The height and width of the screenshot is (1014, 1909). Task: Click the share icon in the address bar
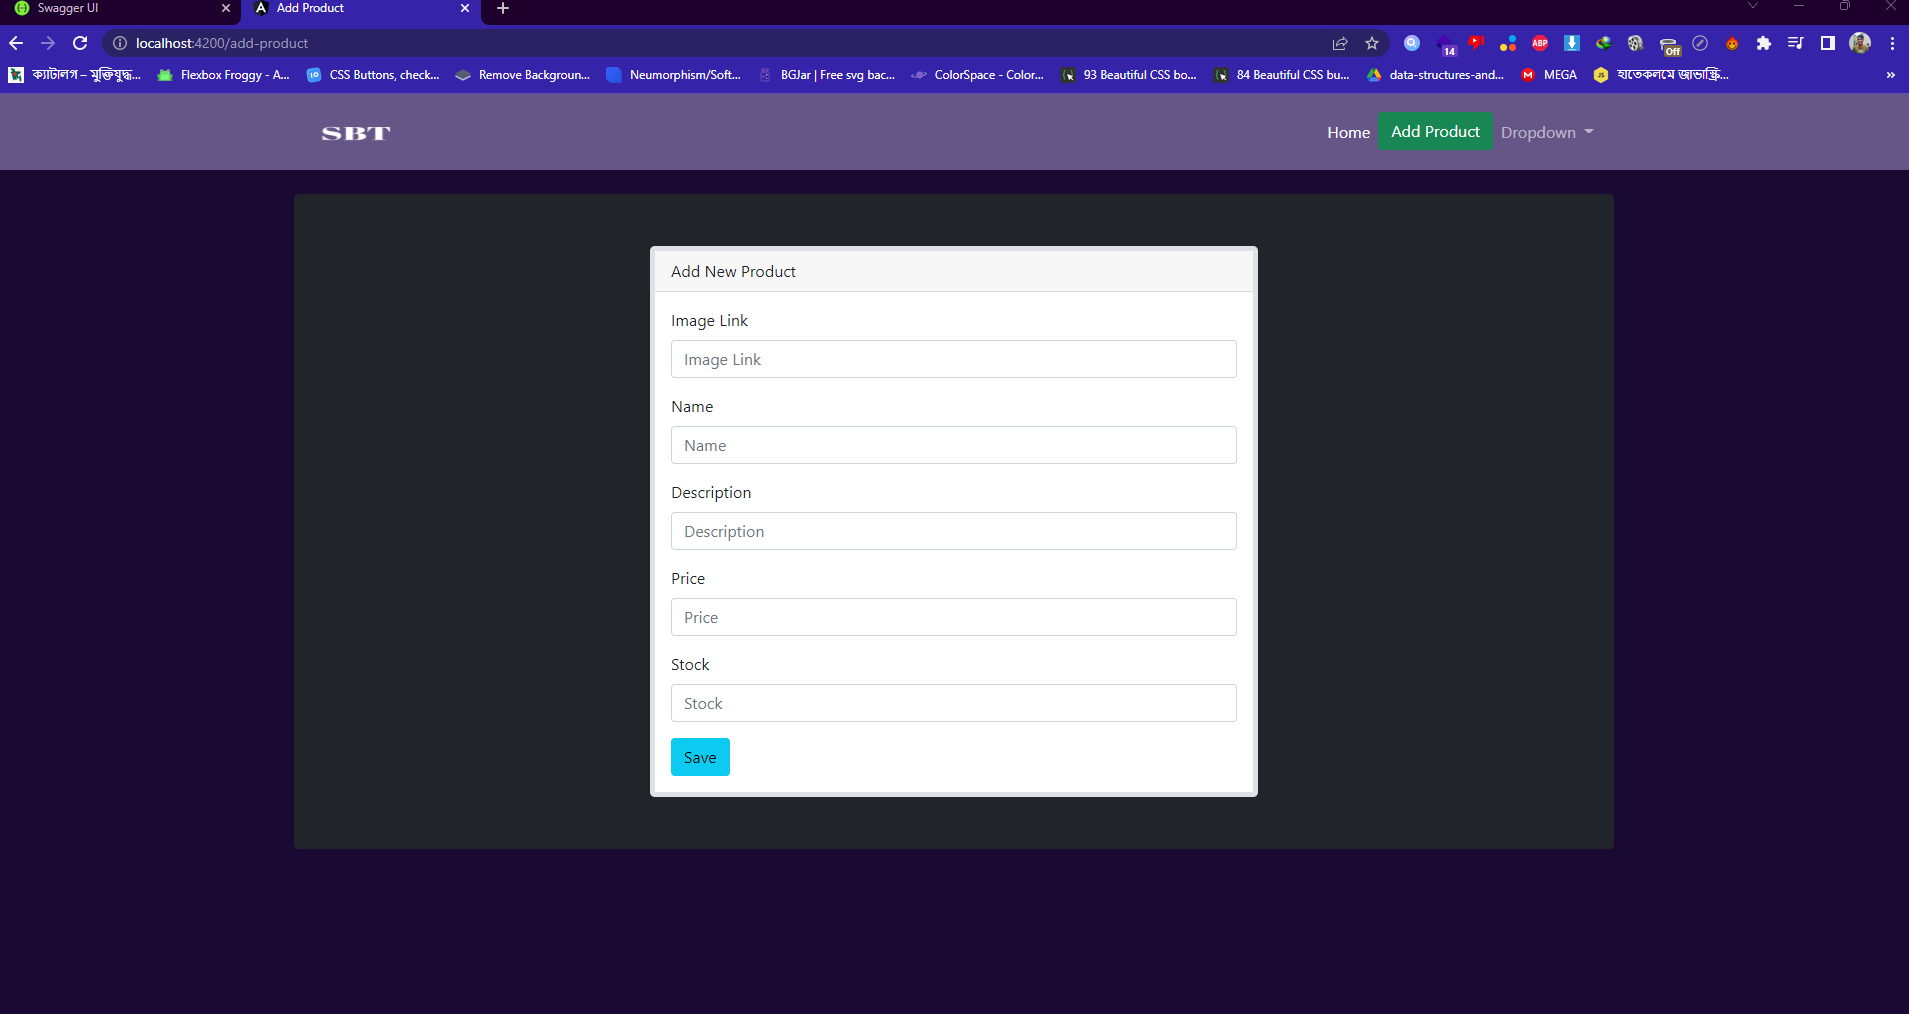[1338, 43]
